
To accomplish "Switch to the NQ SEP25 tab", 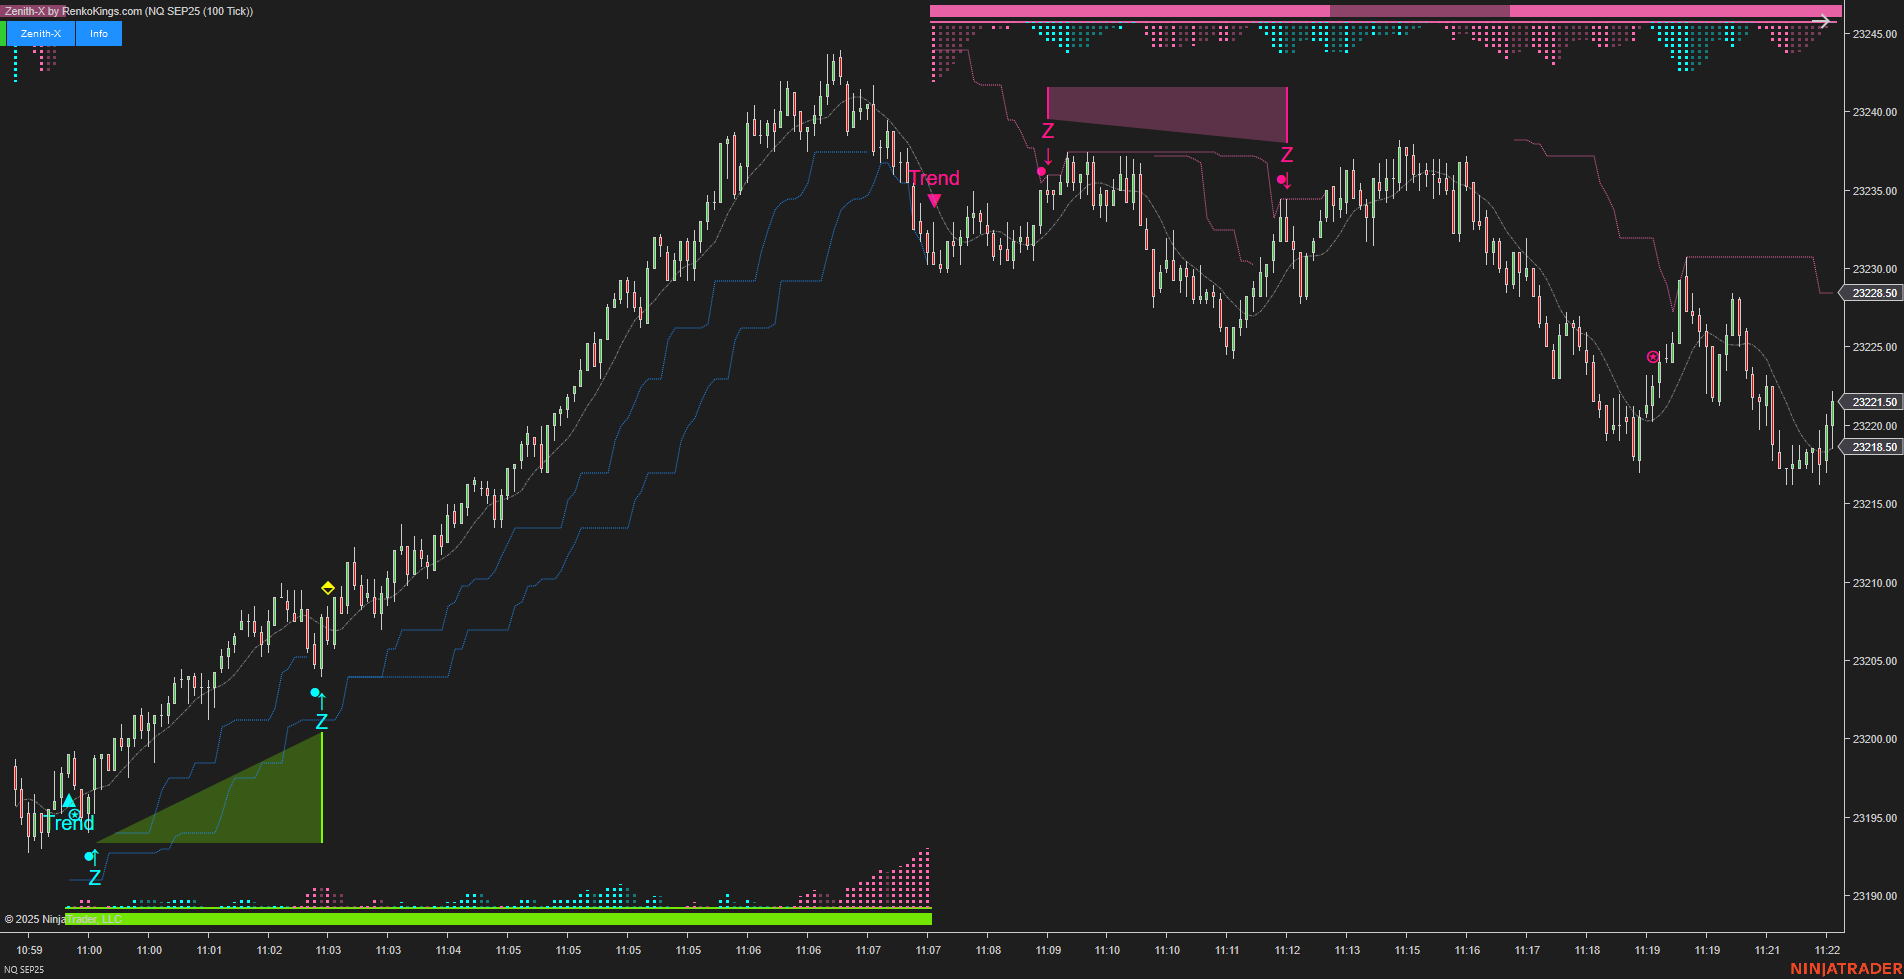I will (x=25, y=969).
